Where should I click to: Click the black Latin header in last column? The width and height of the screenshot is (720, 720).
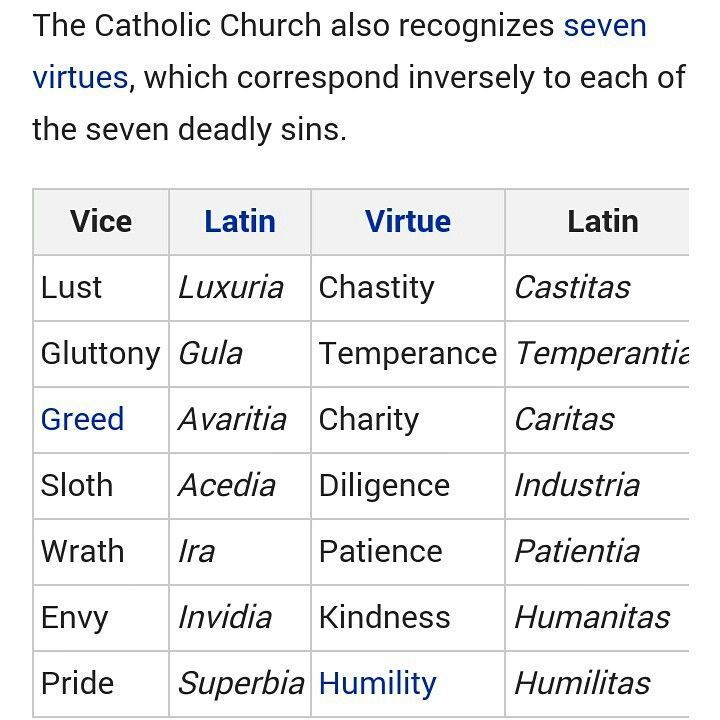click(x=603, y=222)
